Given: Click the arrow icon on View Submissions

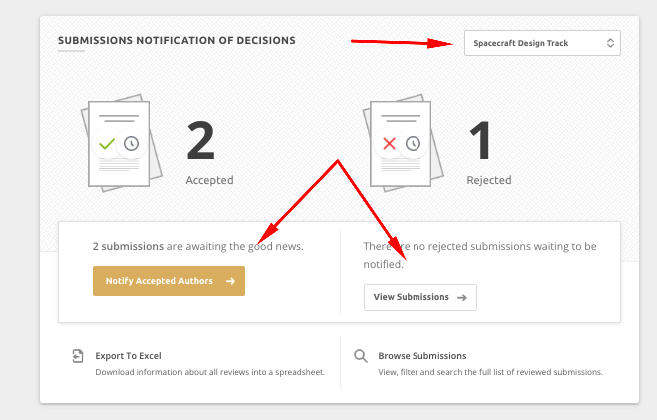Looking at the screenshot, I should coord(462,298).
